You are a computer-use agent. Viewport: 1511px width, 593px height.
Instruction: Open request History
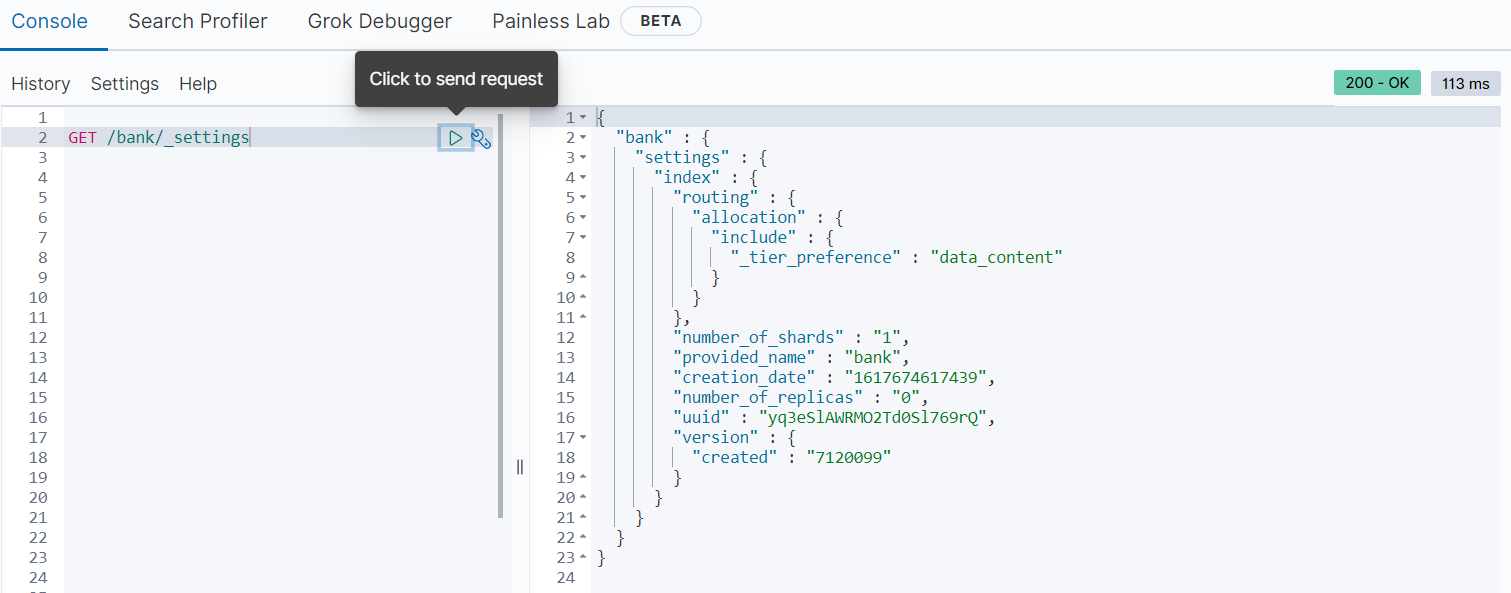pyautogui.click(x=41, y=84)
